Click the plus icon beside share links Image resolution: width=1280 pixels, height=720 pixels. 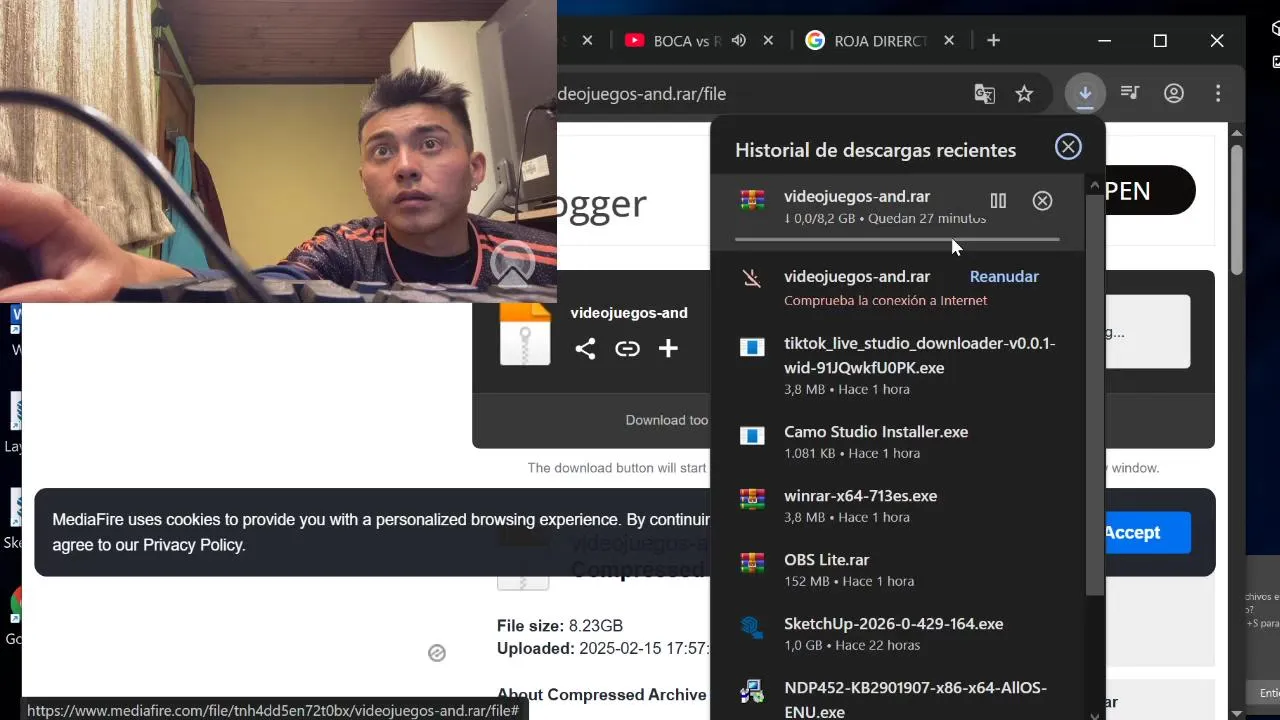pyautogui.click(x=668, y=349)
